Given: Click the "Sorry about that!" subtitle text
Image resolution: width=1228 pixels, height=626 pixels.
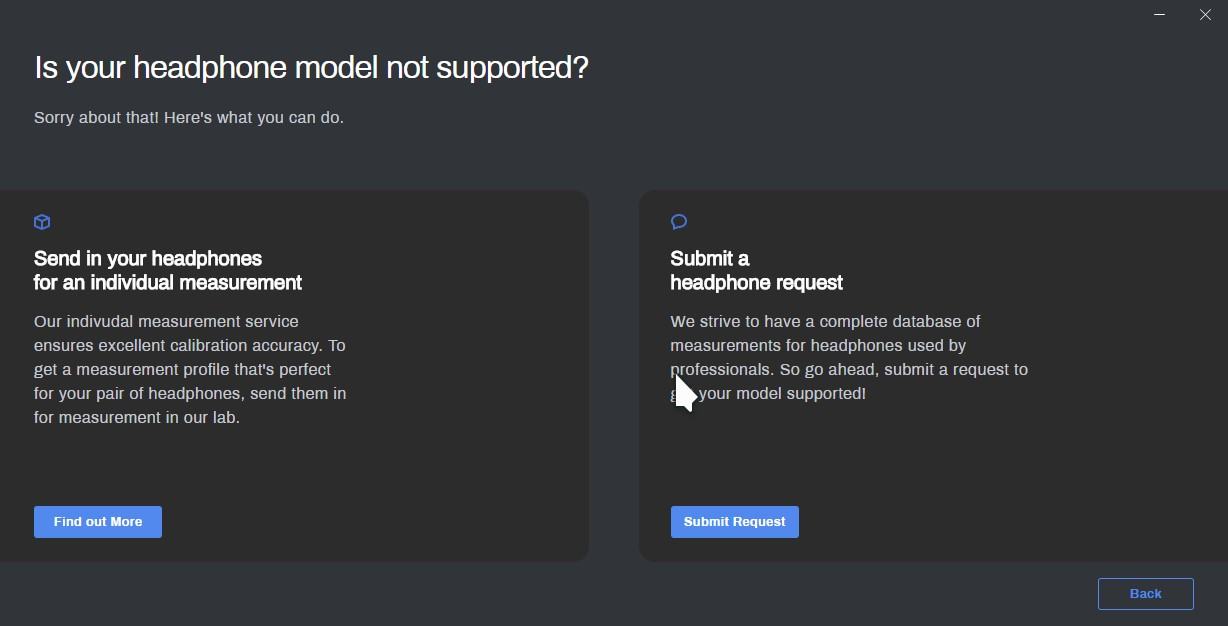Looking at the screenshot, I should (x=189, y=118).
